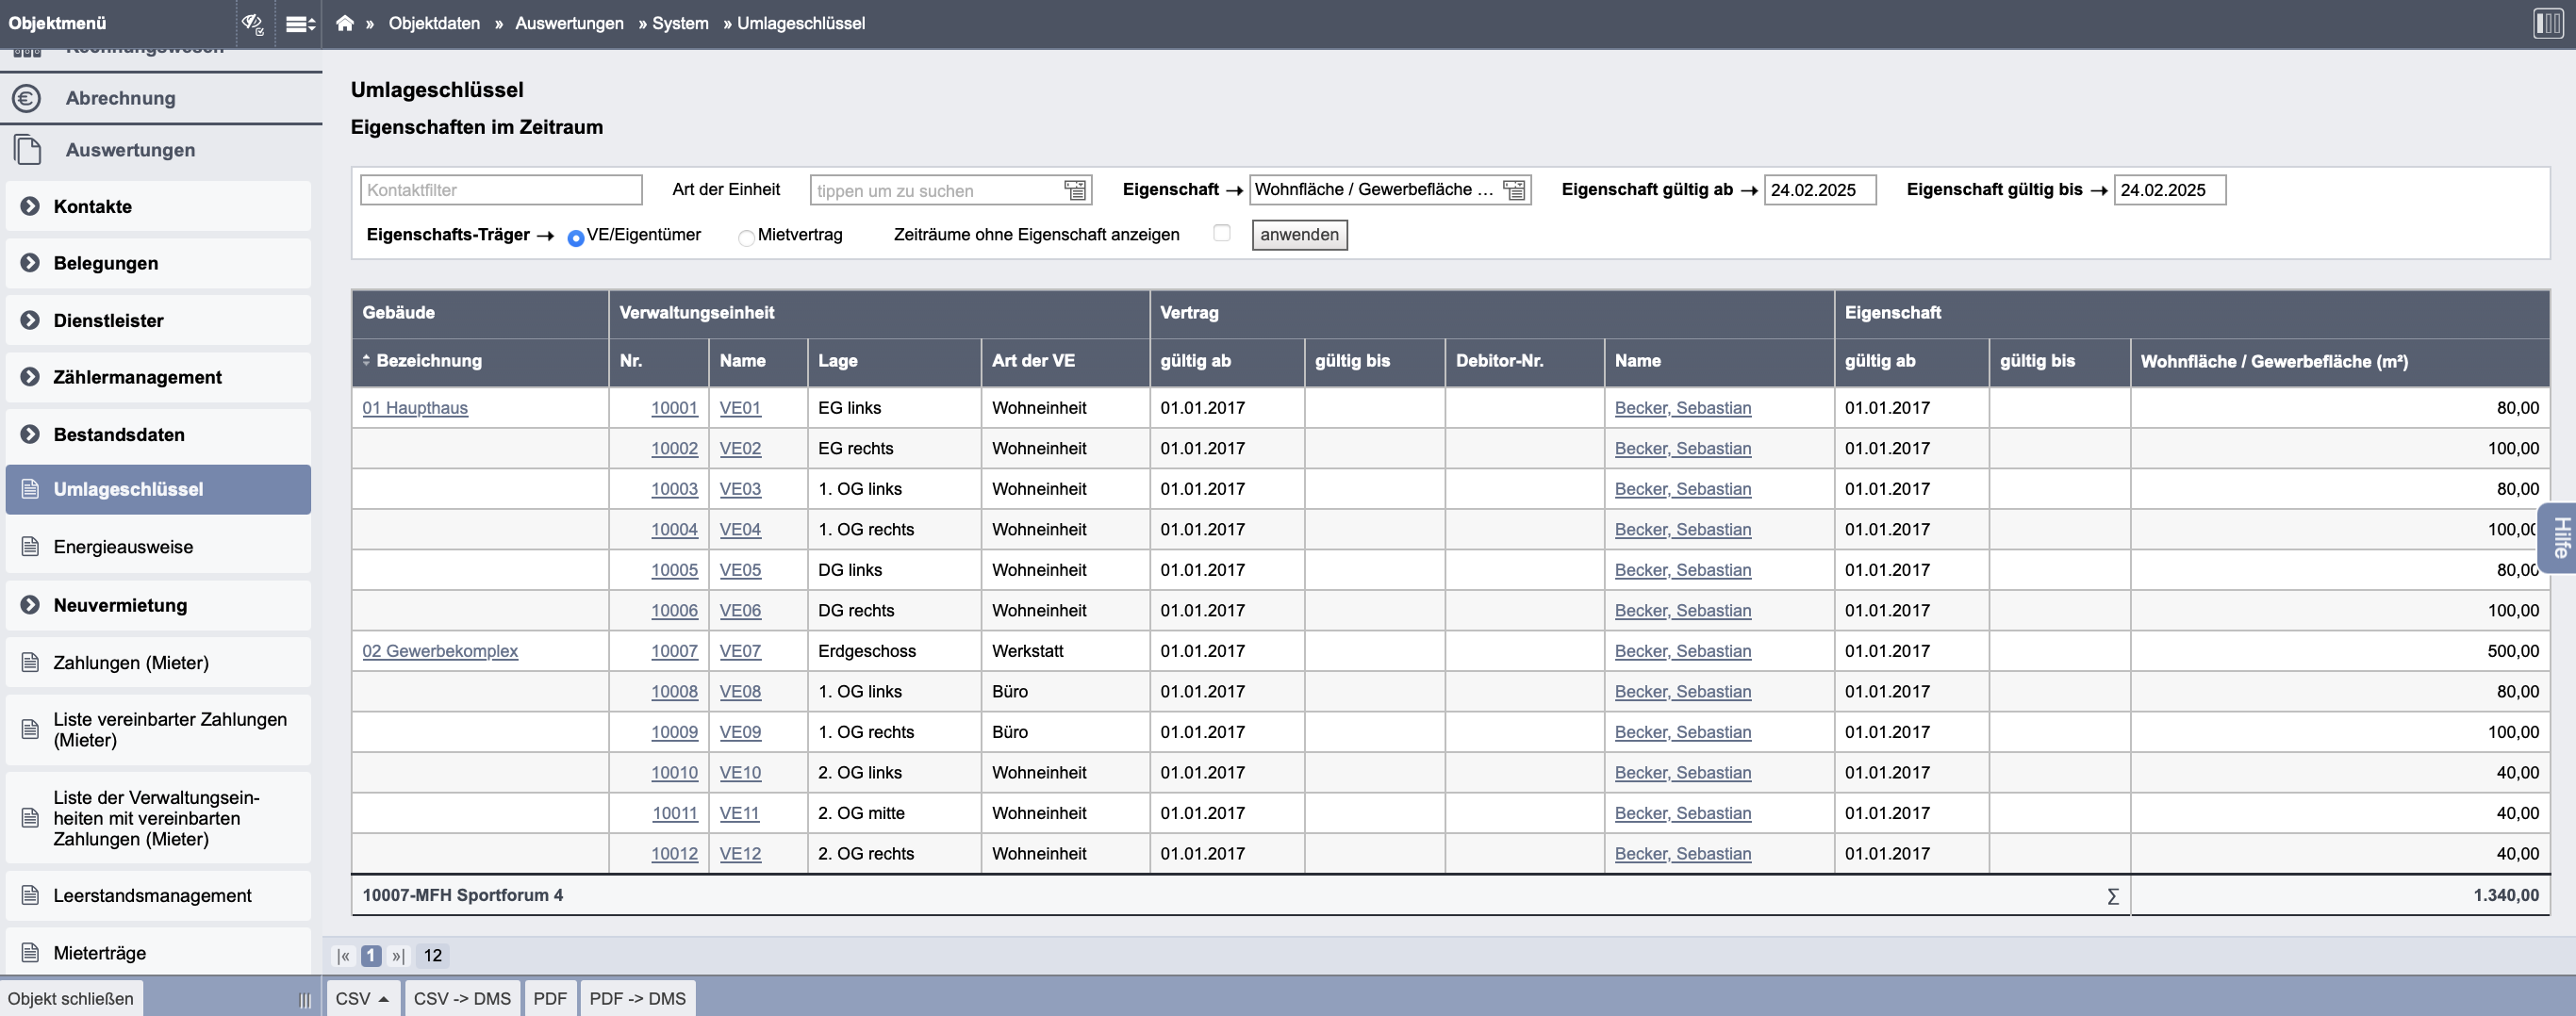This screenshot has width=2576, height=1016.
Task: Open Zahlungen (Mieter) menu entry
Action: [158, 663]
